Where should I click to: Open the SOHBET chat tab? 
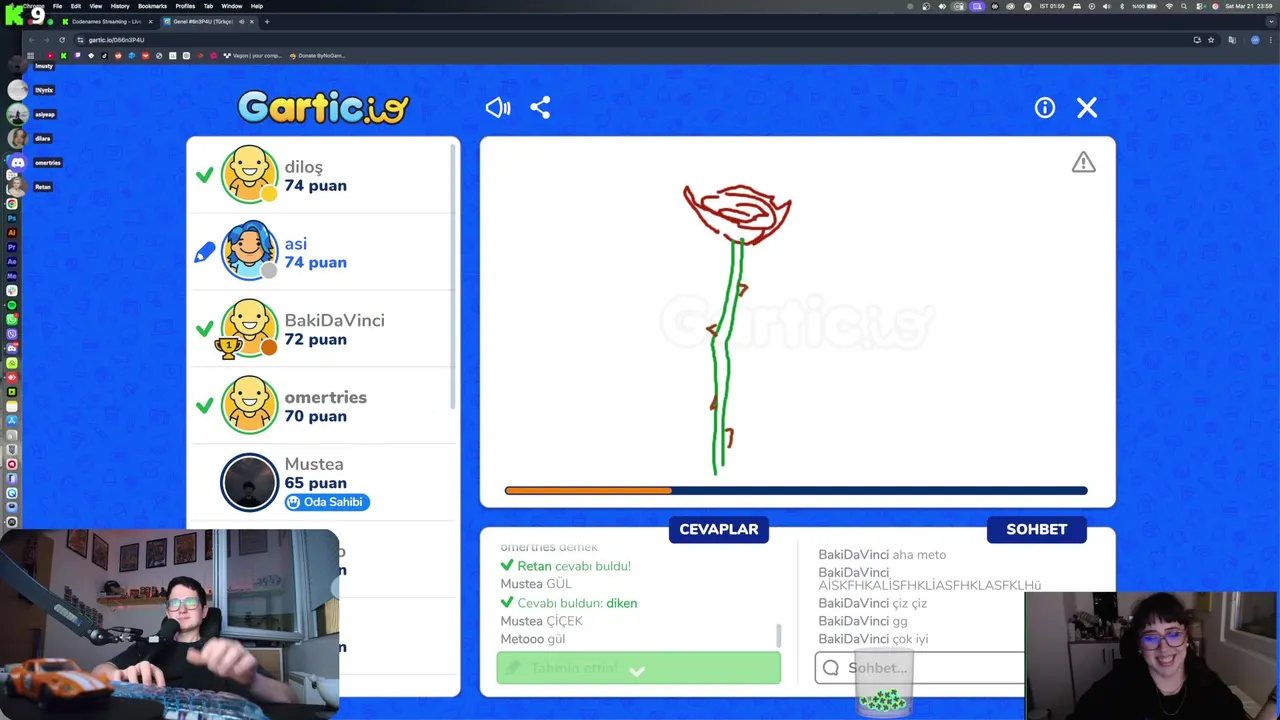point(1037,529)
